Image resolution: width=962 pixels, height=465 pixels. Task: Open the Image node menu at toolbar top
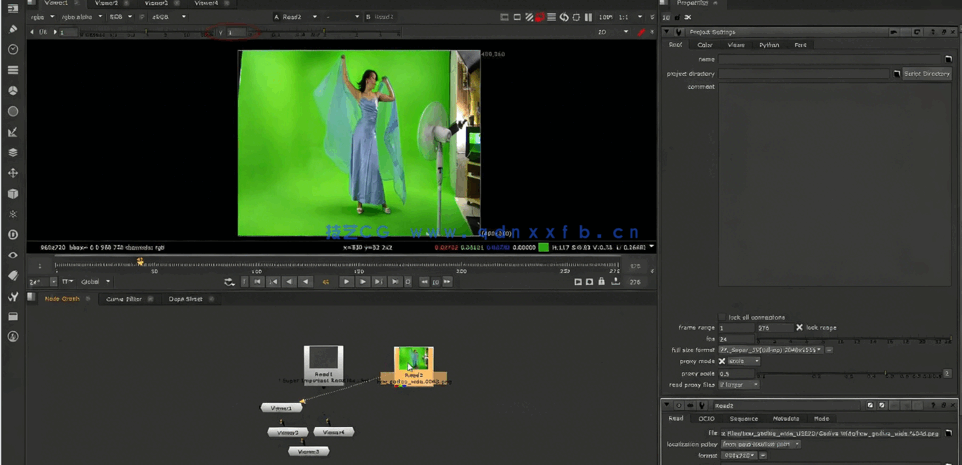coord(13,10)
